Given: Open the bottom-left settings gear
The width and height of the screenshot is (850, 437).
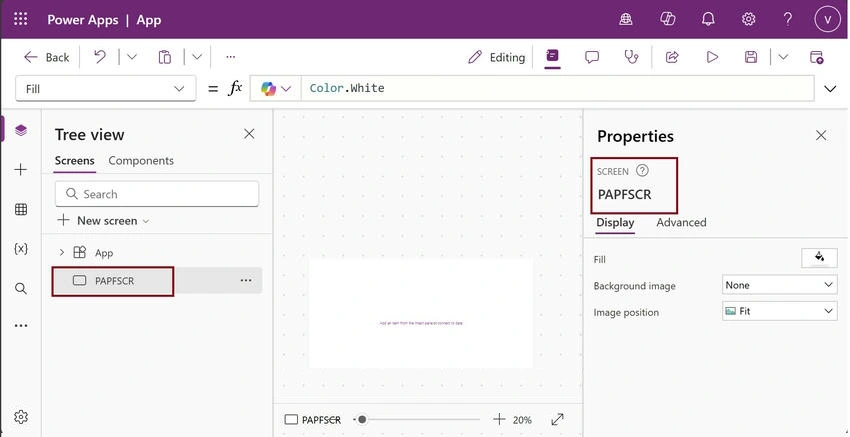Looking at the screenshot, I should coord(21,417).
